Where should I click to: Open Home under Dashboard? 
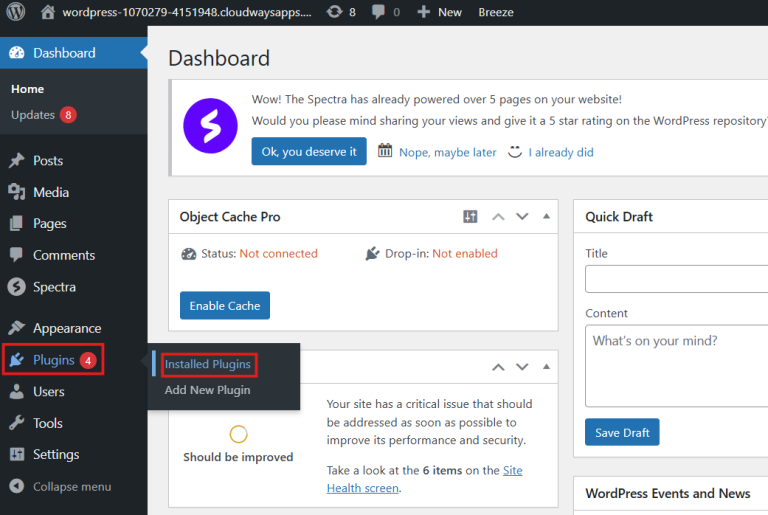click(x=27, y=89)
